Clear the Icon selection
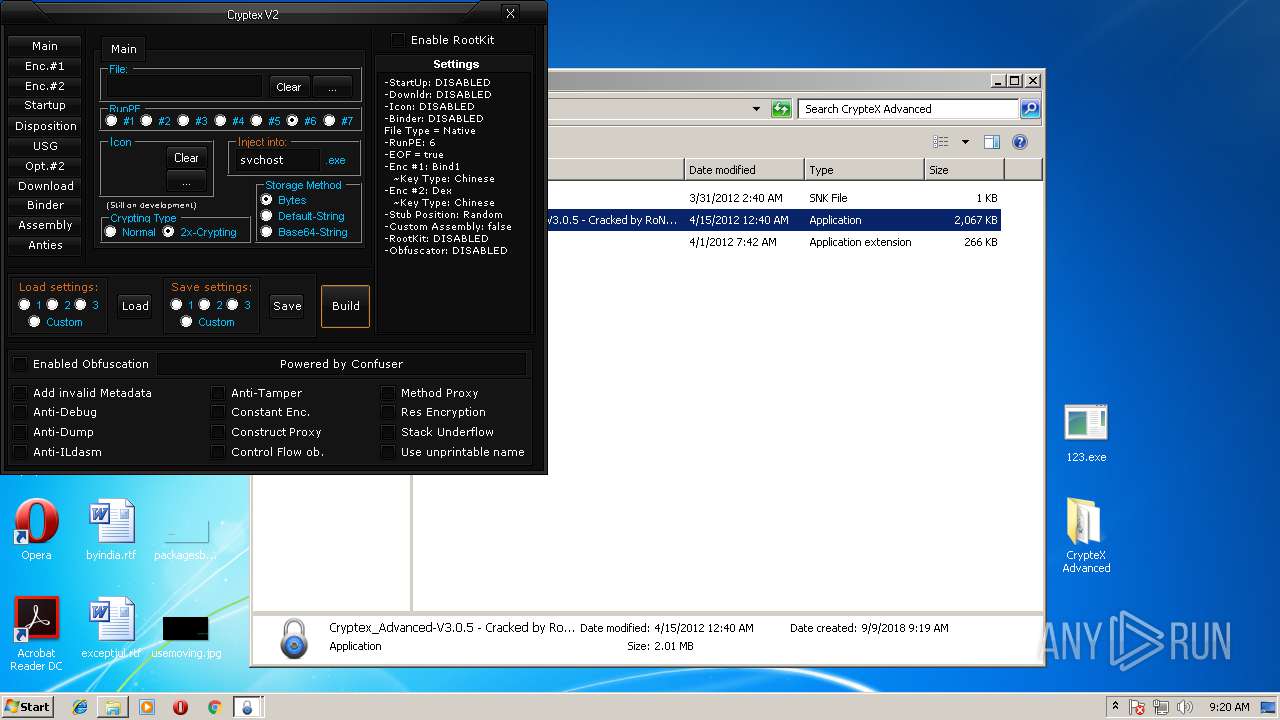The image size is (1280, 720). click(186, 158)
